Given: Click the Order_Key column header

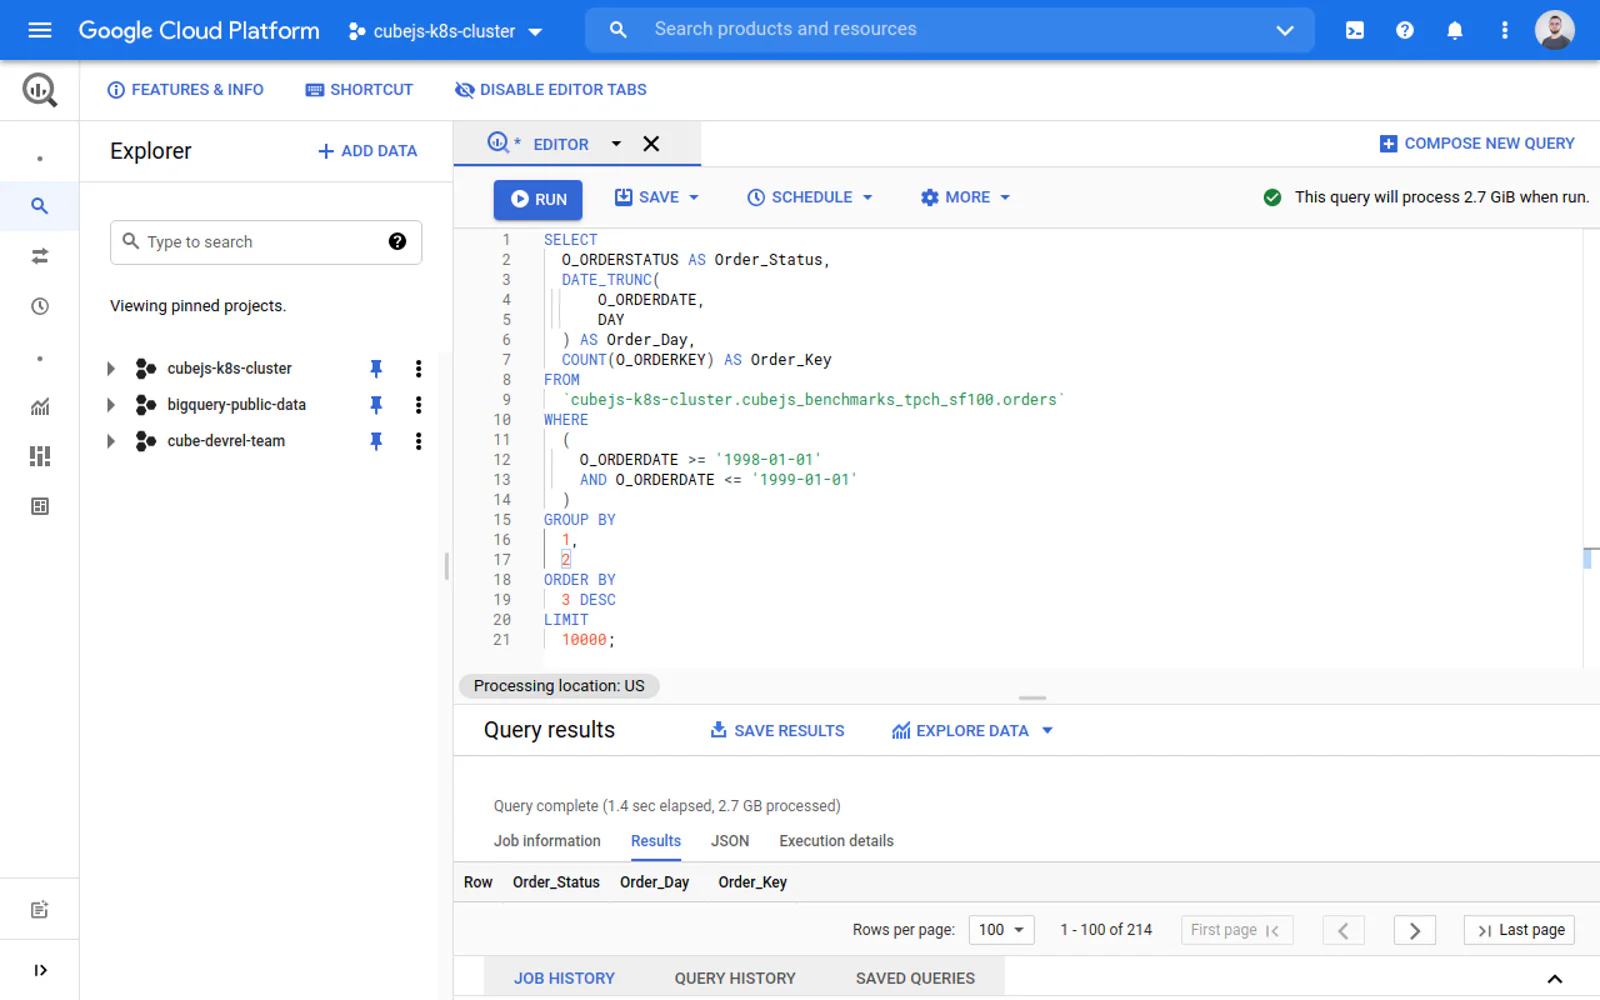Looking at the screenshot, I should [752, 882].
